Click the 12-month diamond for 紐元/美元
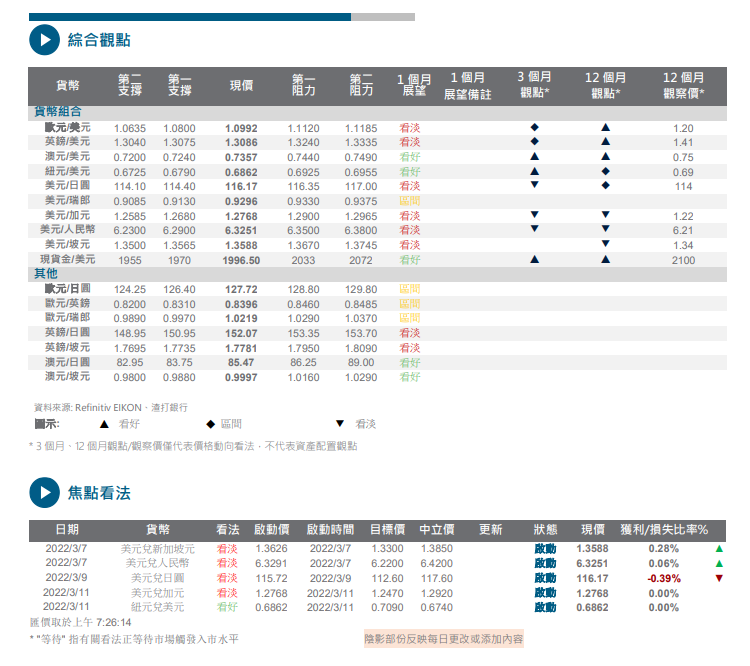The image size is (750, 666). click(606, 171)
